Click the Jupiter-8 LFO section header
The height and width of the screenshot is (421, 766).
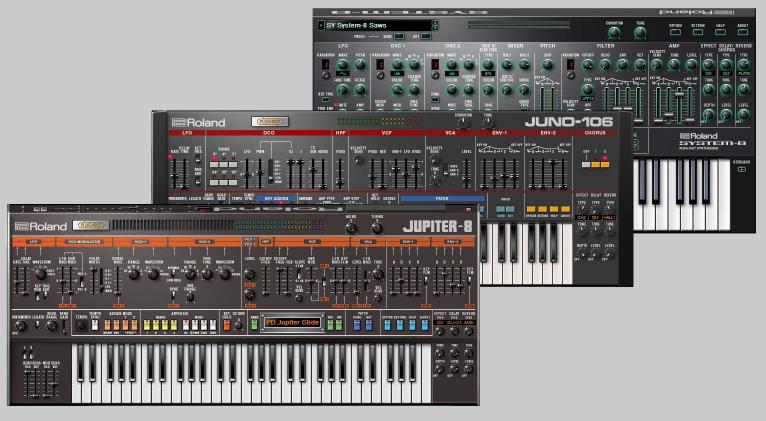tap(34, 242)
